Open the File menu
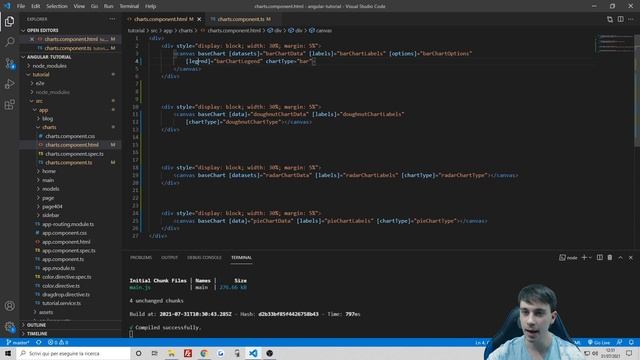 point(21,6)
